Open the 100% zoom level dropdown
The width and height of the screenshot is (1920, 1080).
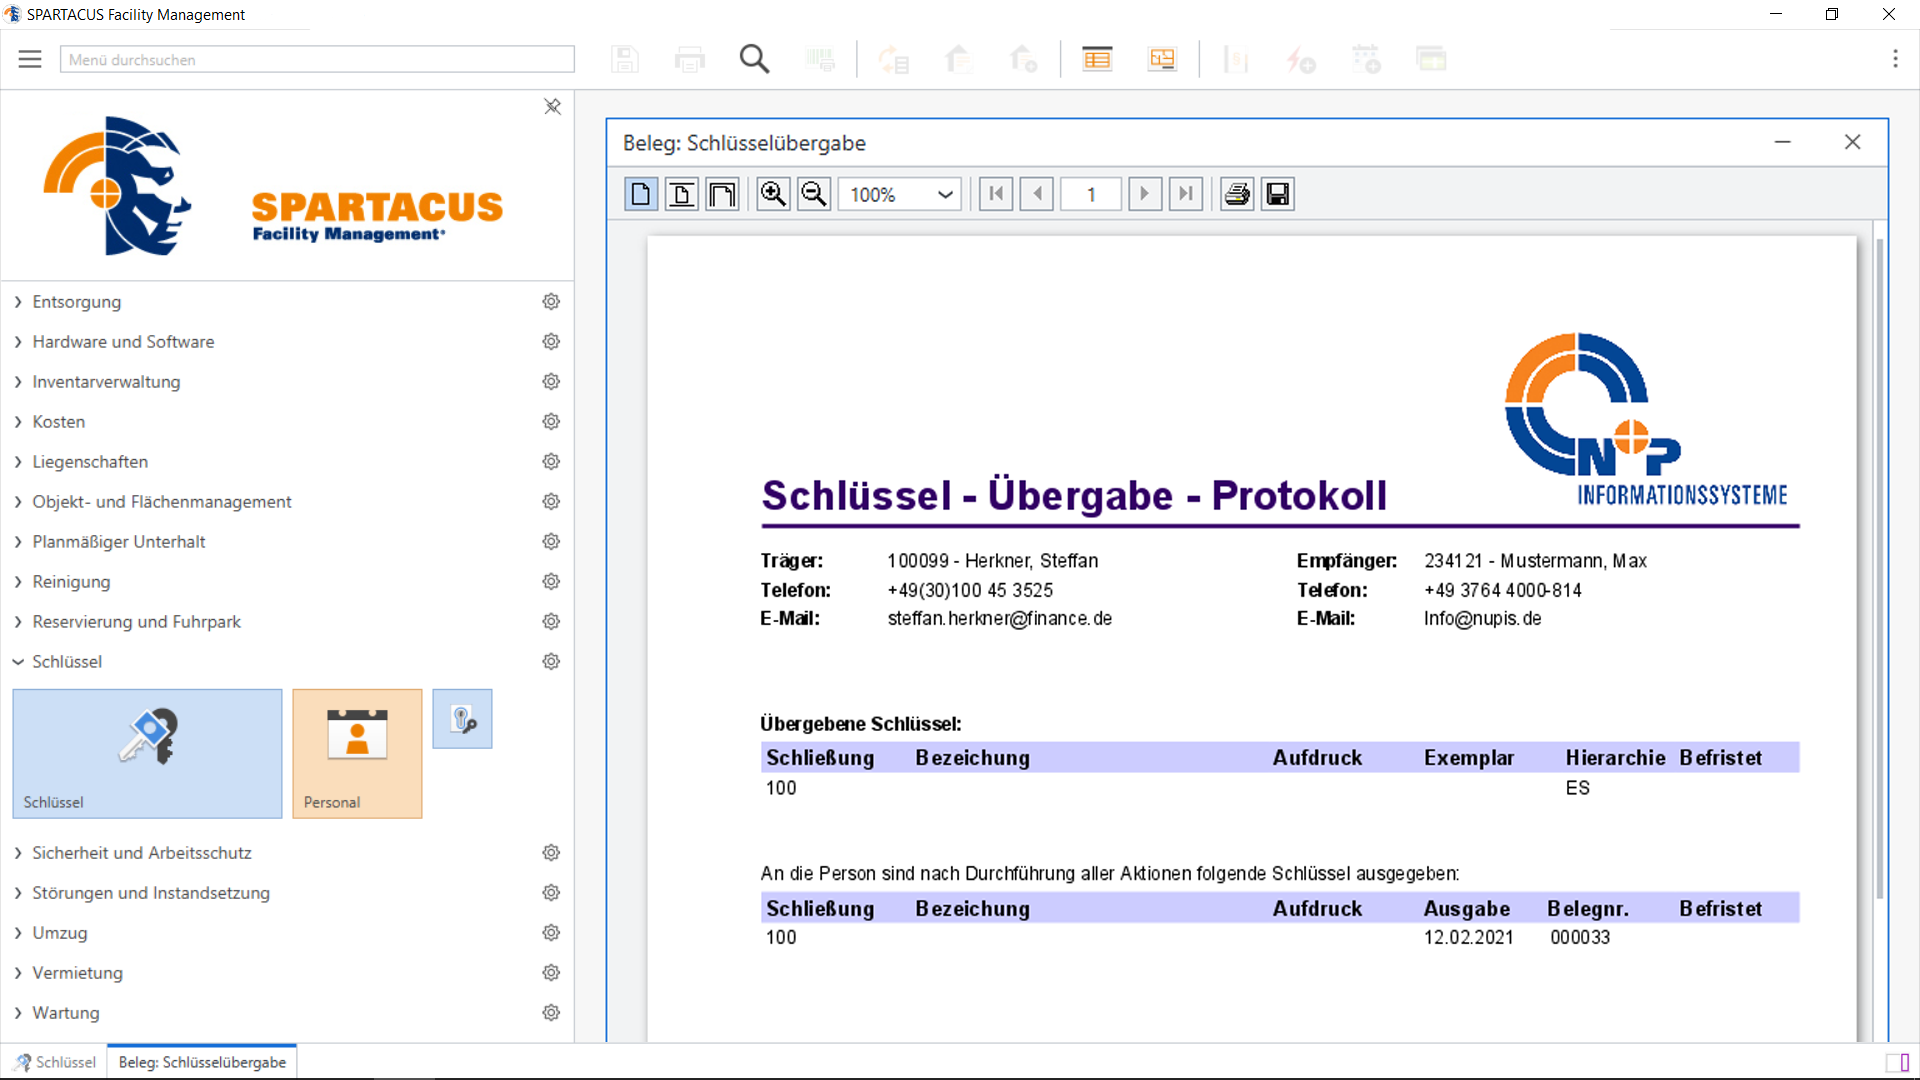pos(945,194)
